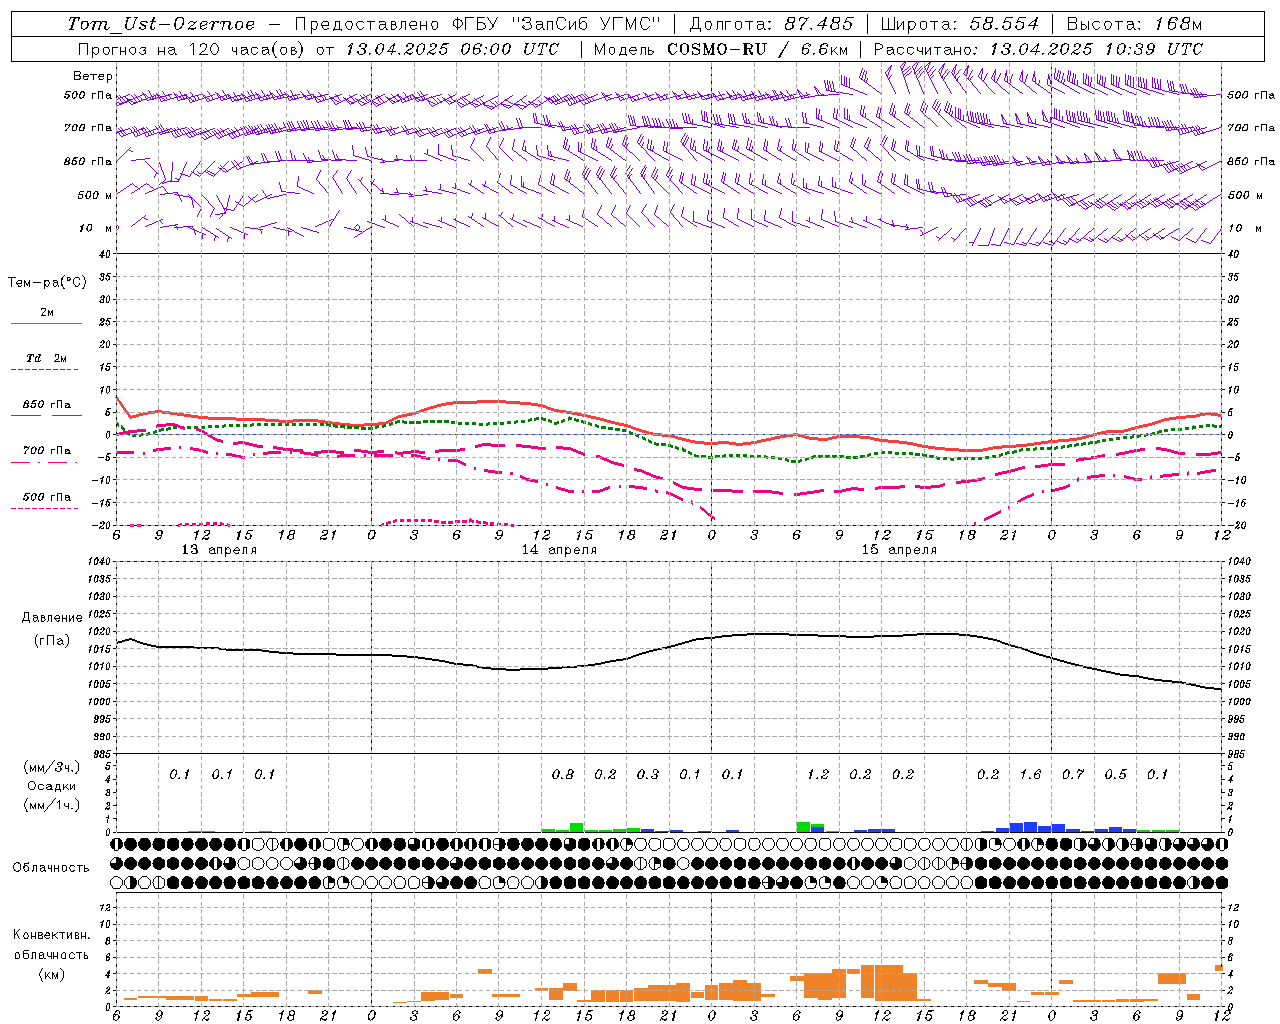This screenshot has width=1280, height=1024.
Task: Click the (гПа) unit label under Давление
Action: (52, 641)
